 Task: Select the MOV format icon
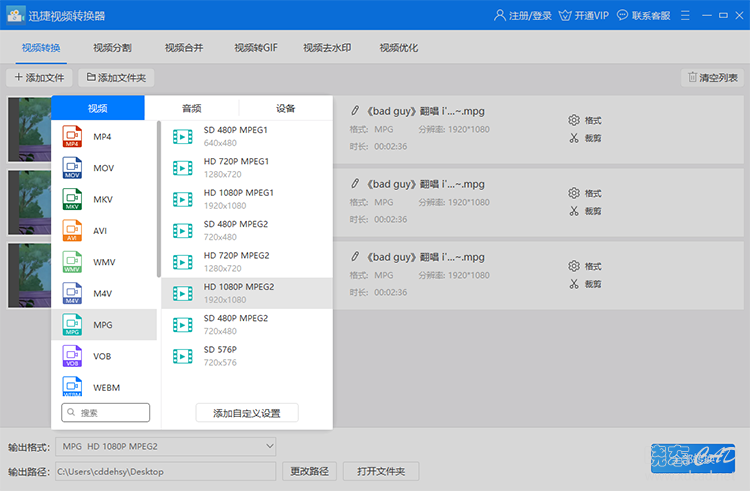72,168
